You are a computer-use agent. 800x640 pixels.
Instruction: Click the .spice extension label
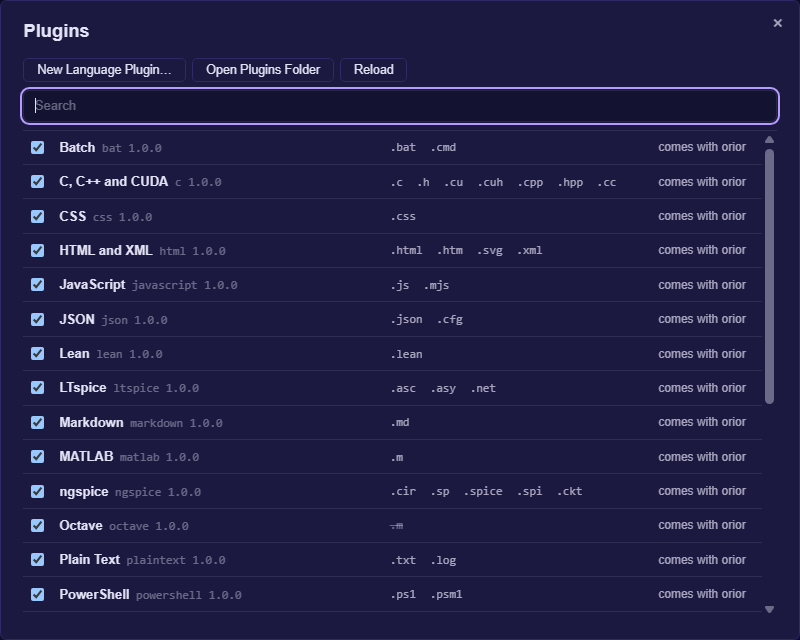pyautogui.click(x=483, y=491)
